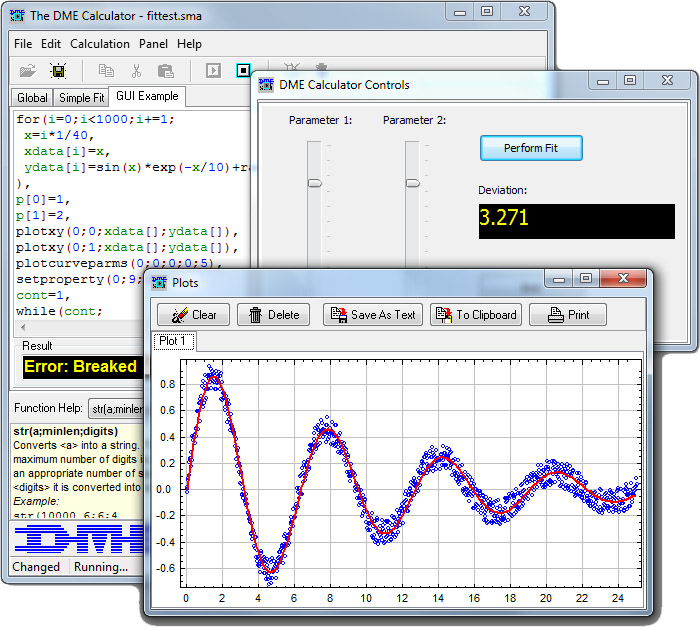Switch to the Simple Fit tab
Screen dimensions: 700x627
pyautogui.click(x=81, y=98)
